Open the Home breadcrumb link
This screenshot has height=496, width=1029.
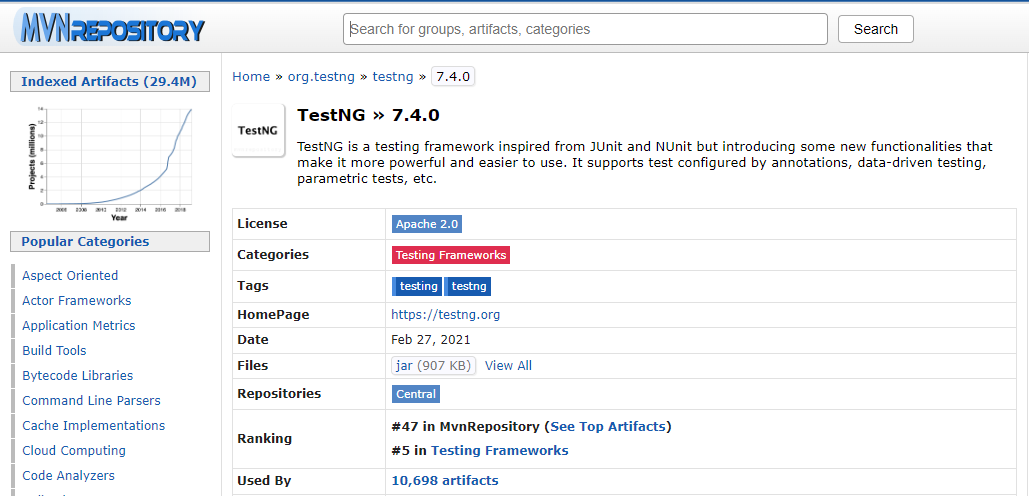point(251,77)
